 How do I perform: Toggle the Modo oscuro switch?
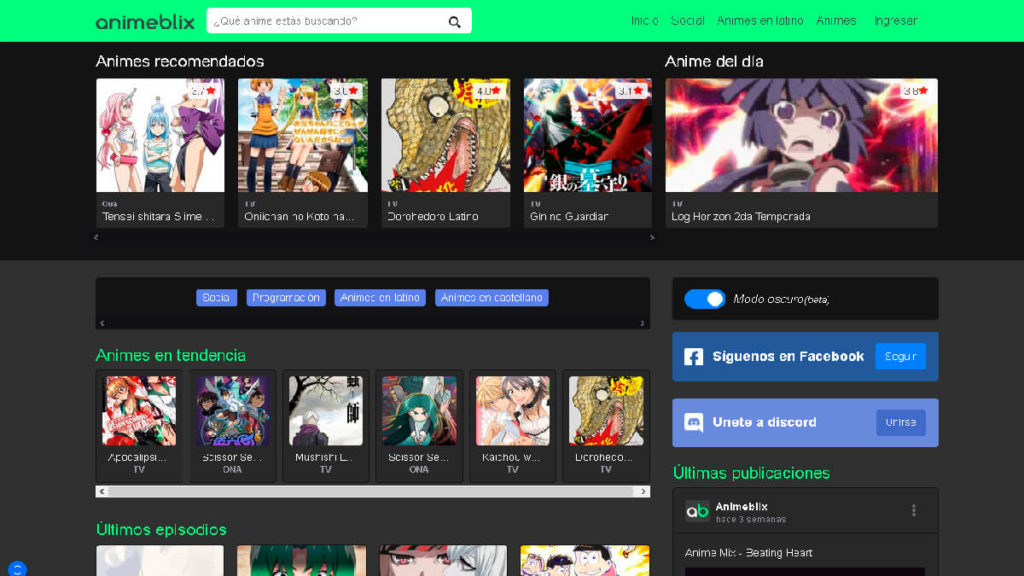pyautogui.click(x=705, y=299)
